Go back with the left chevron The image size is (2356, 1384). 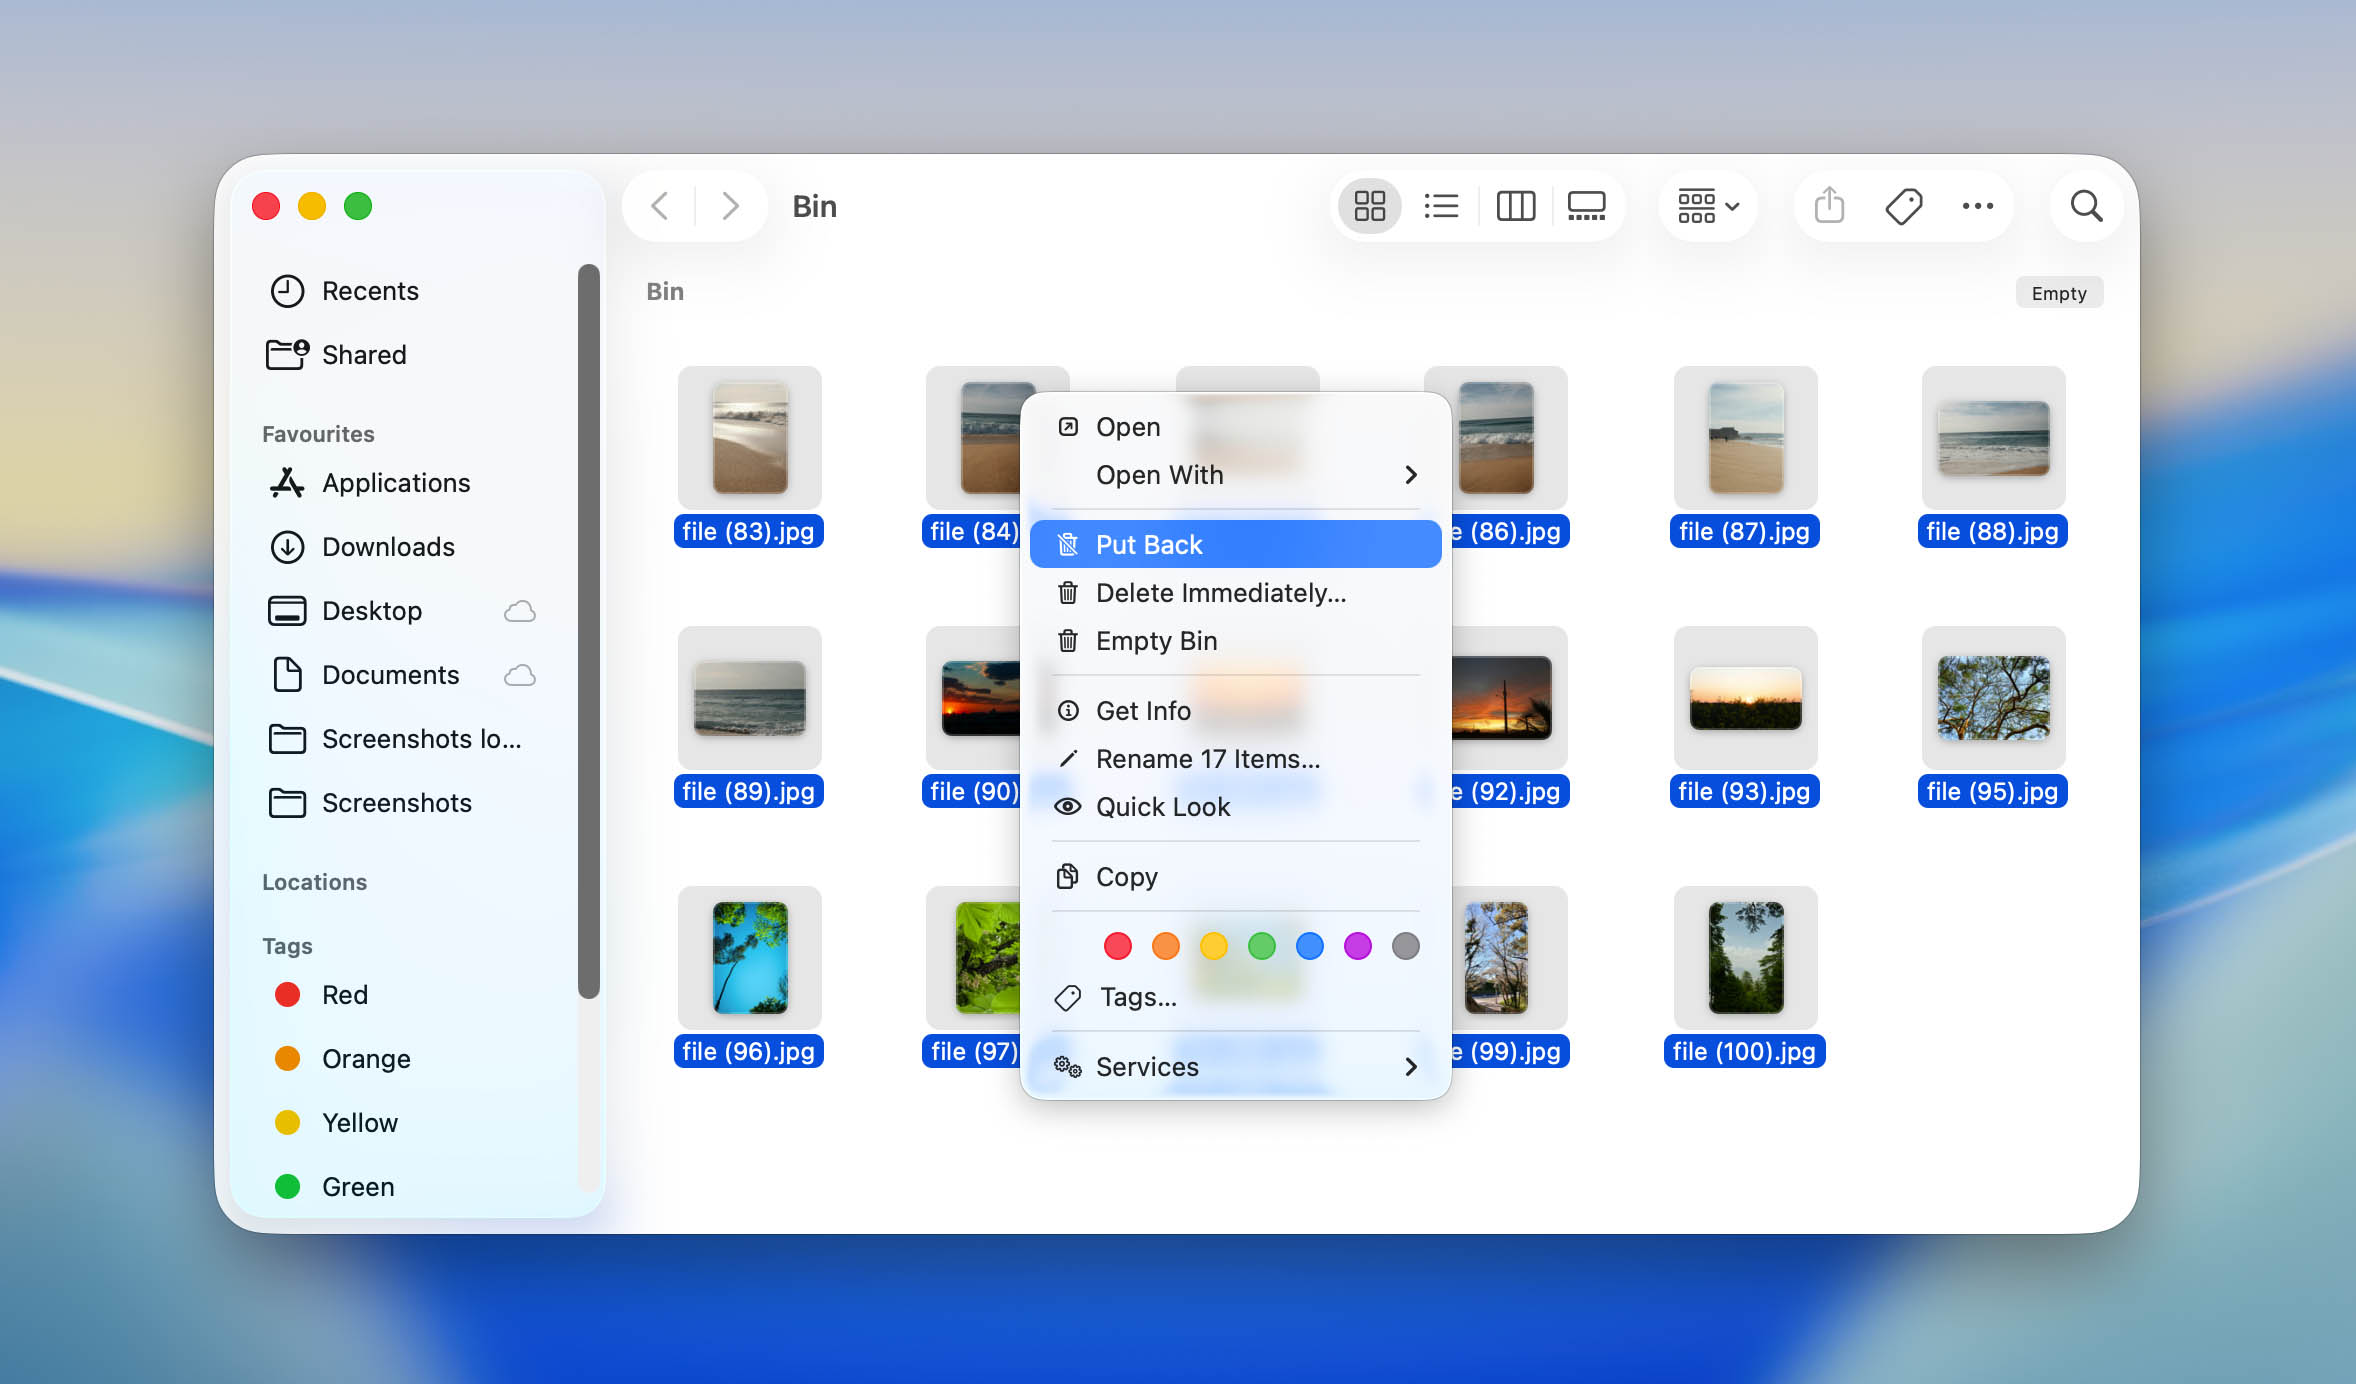point(659,207)
